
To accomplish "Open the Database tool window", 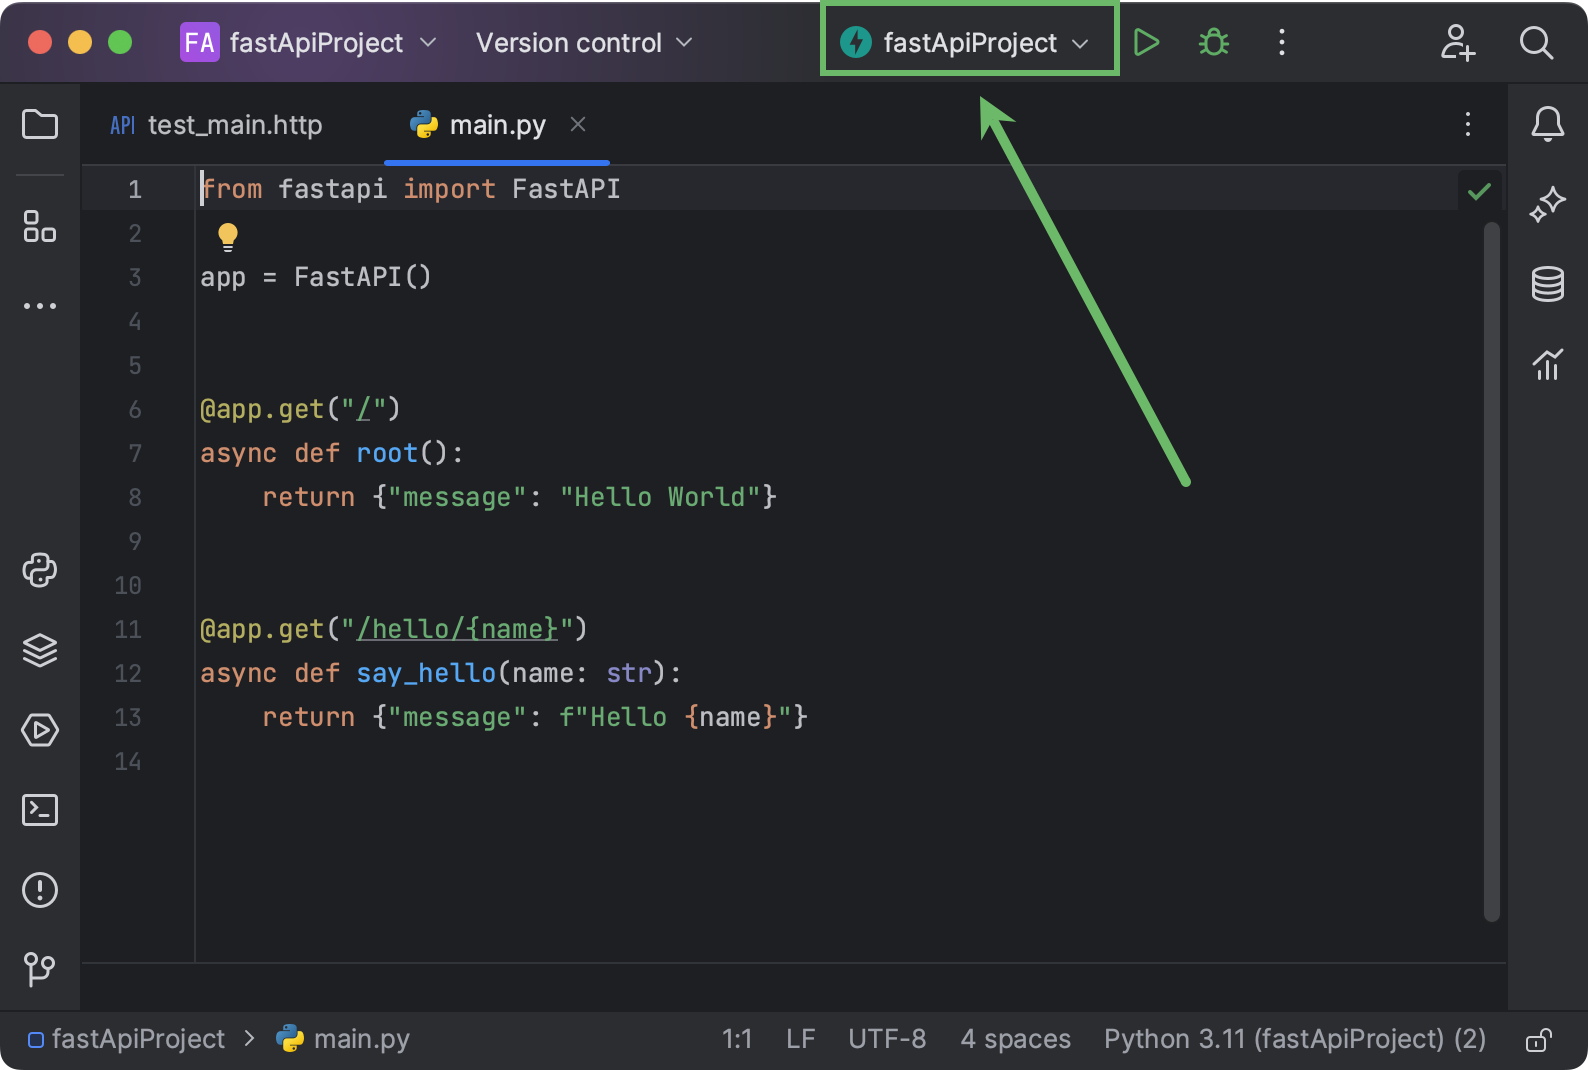I will pos(1547,285).
